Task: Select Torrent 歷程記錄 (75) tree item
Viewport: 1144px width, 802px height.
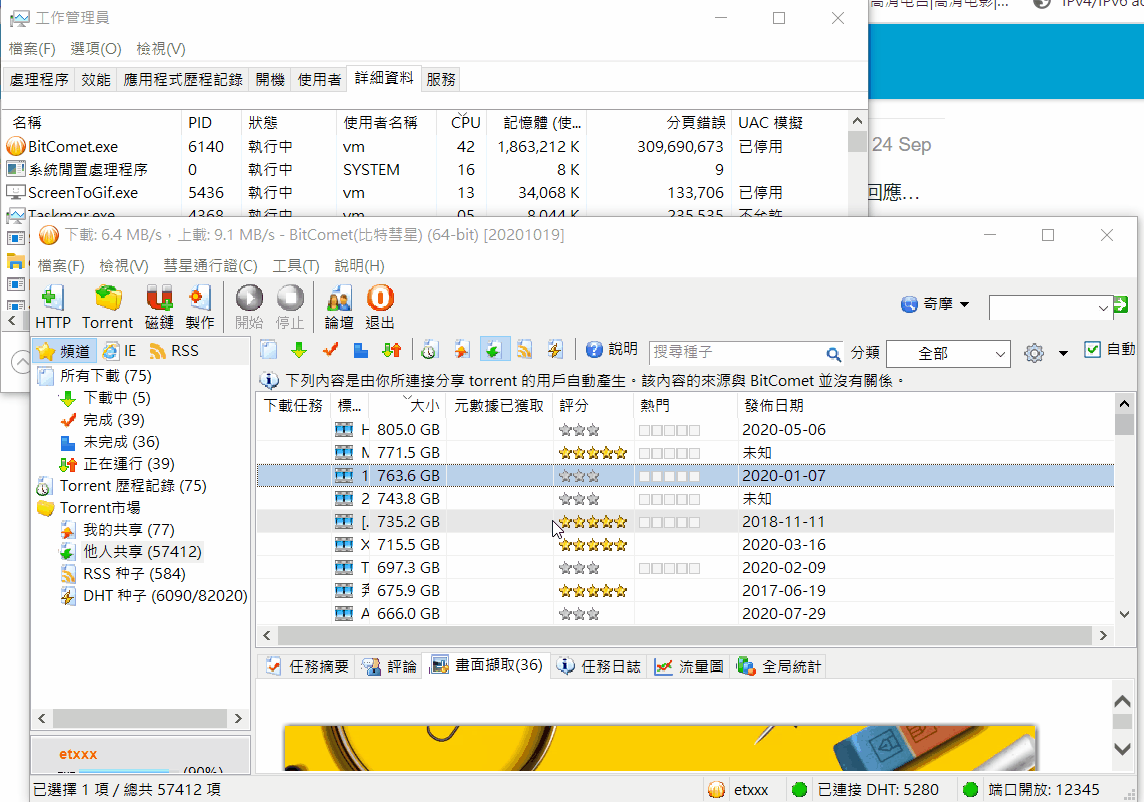Action: pos(133,486)
